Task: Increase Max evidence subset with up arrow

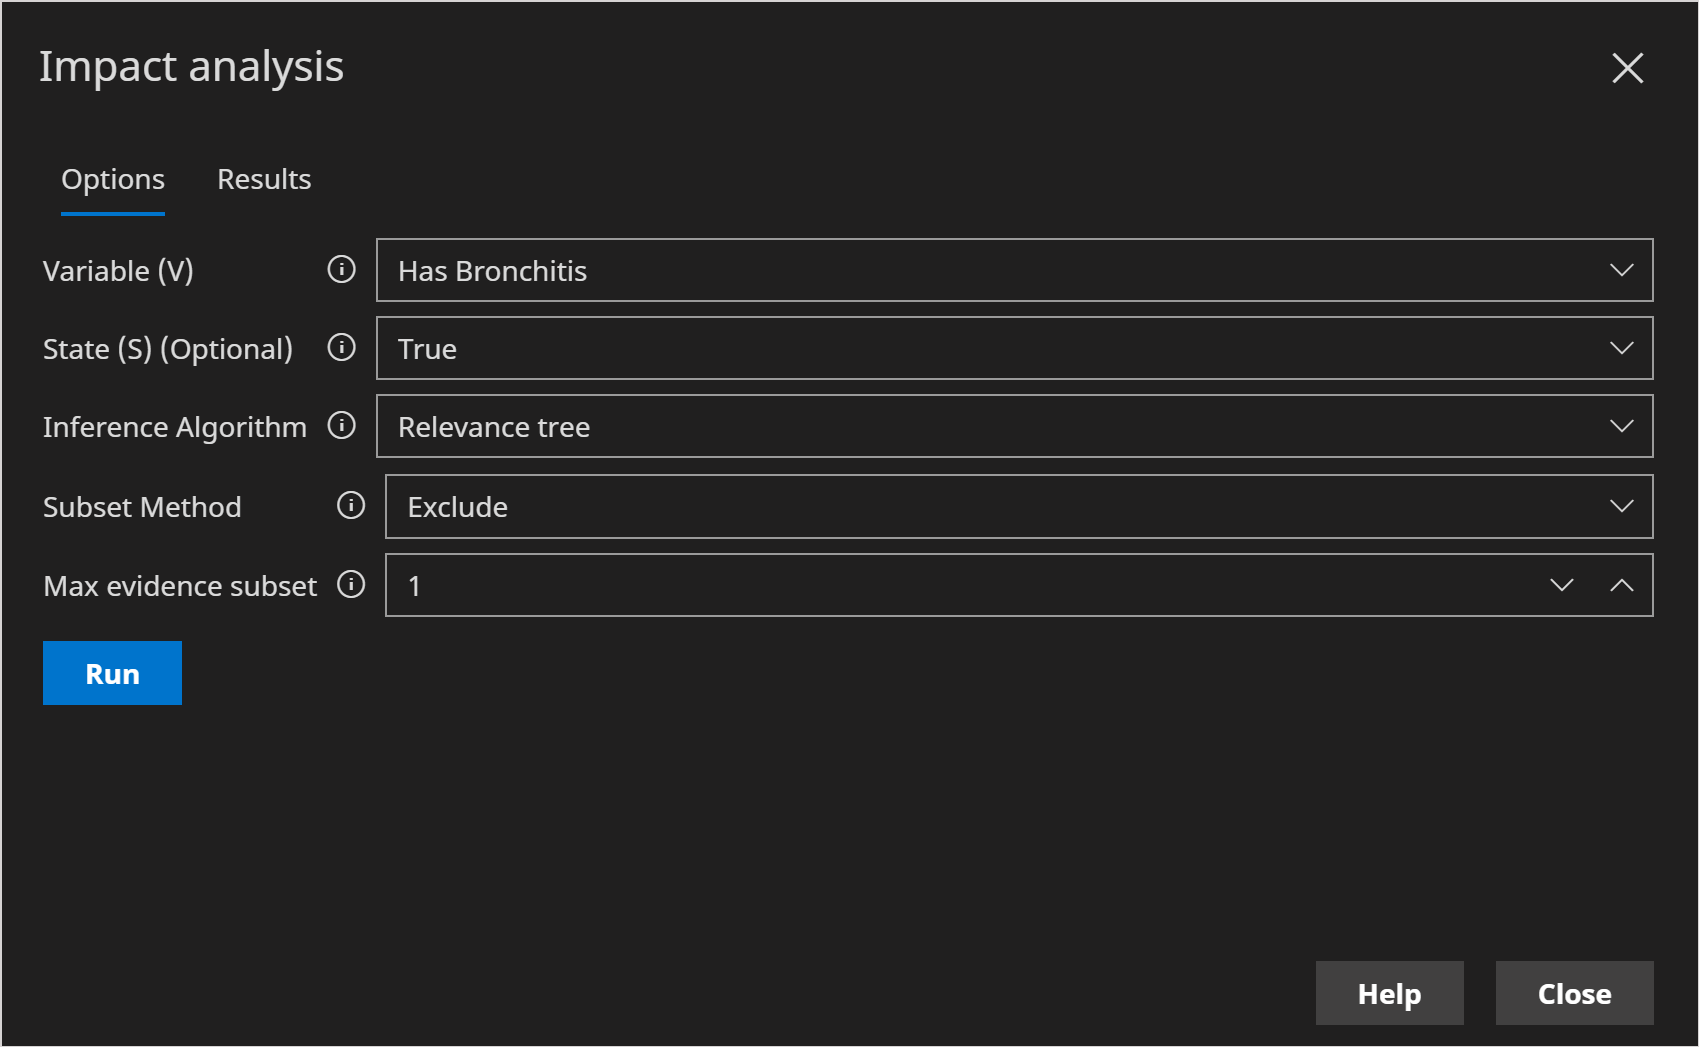Action: (x=1621, y=585)
